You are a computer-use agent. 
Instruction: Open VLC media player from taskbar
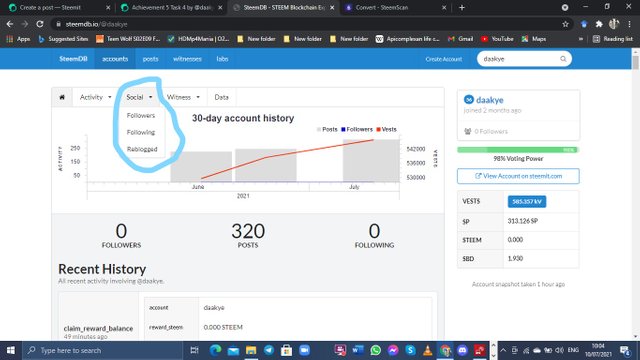(427, 350)
